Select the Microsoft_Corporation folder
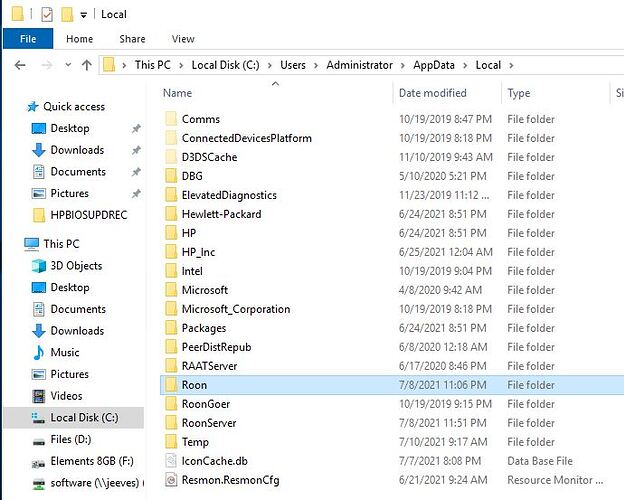Image resolution: width=624 pixels, height=500 pixels. (236, 309)
